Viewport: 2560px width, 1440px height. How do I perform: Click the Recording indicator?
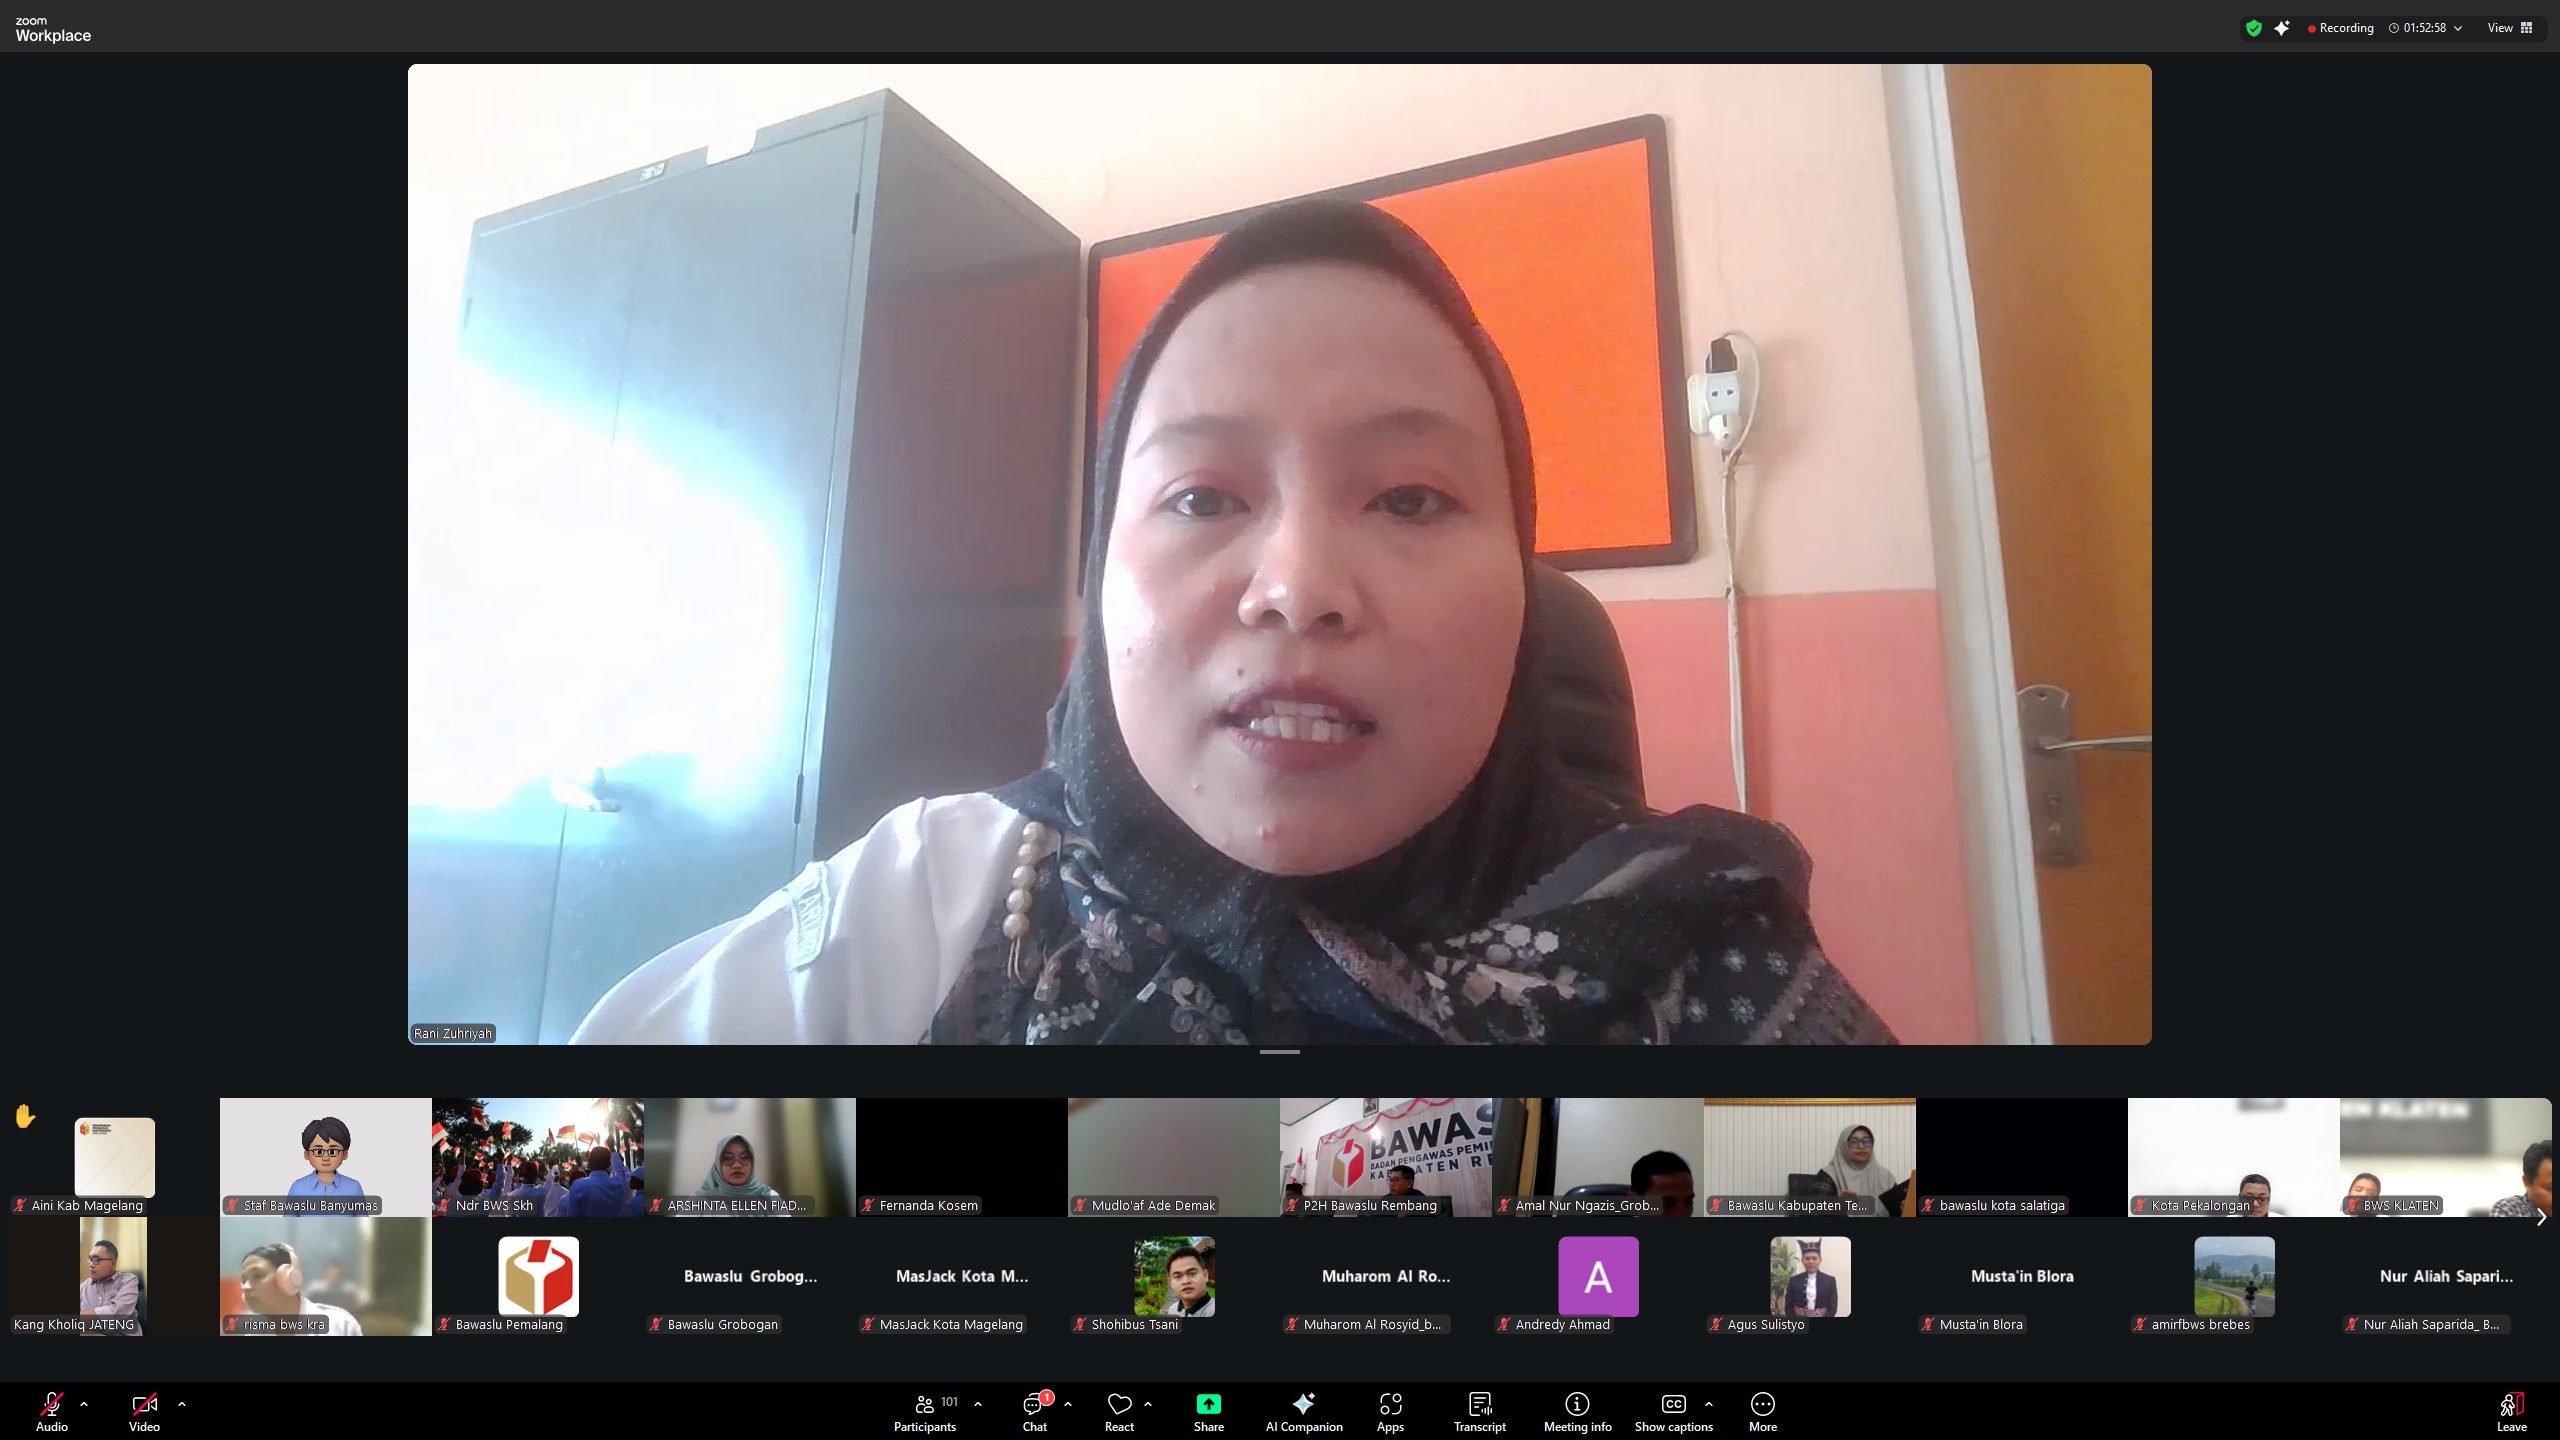click(2340, 28)
